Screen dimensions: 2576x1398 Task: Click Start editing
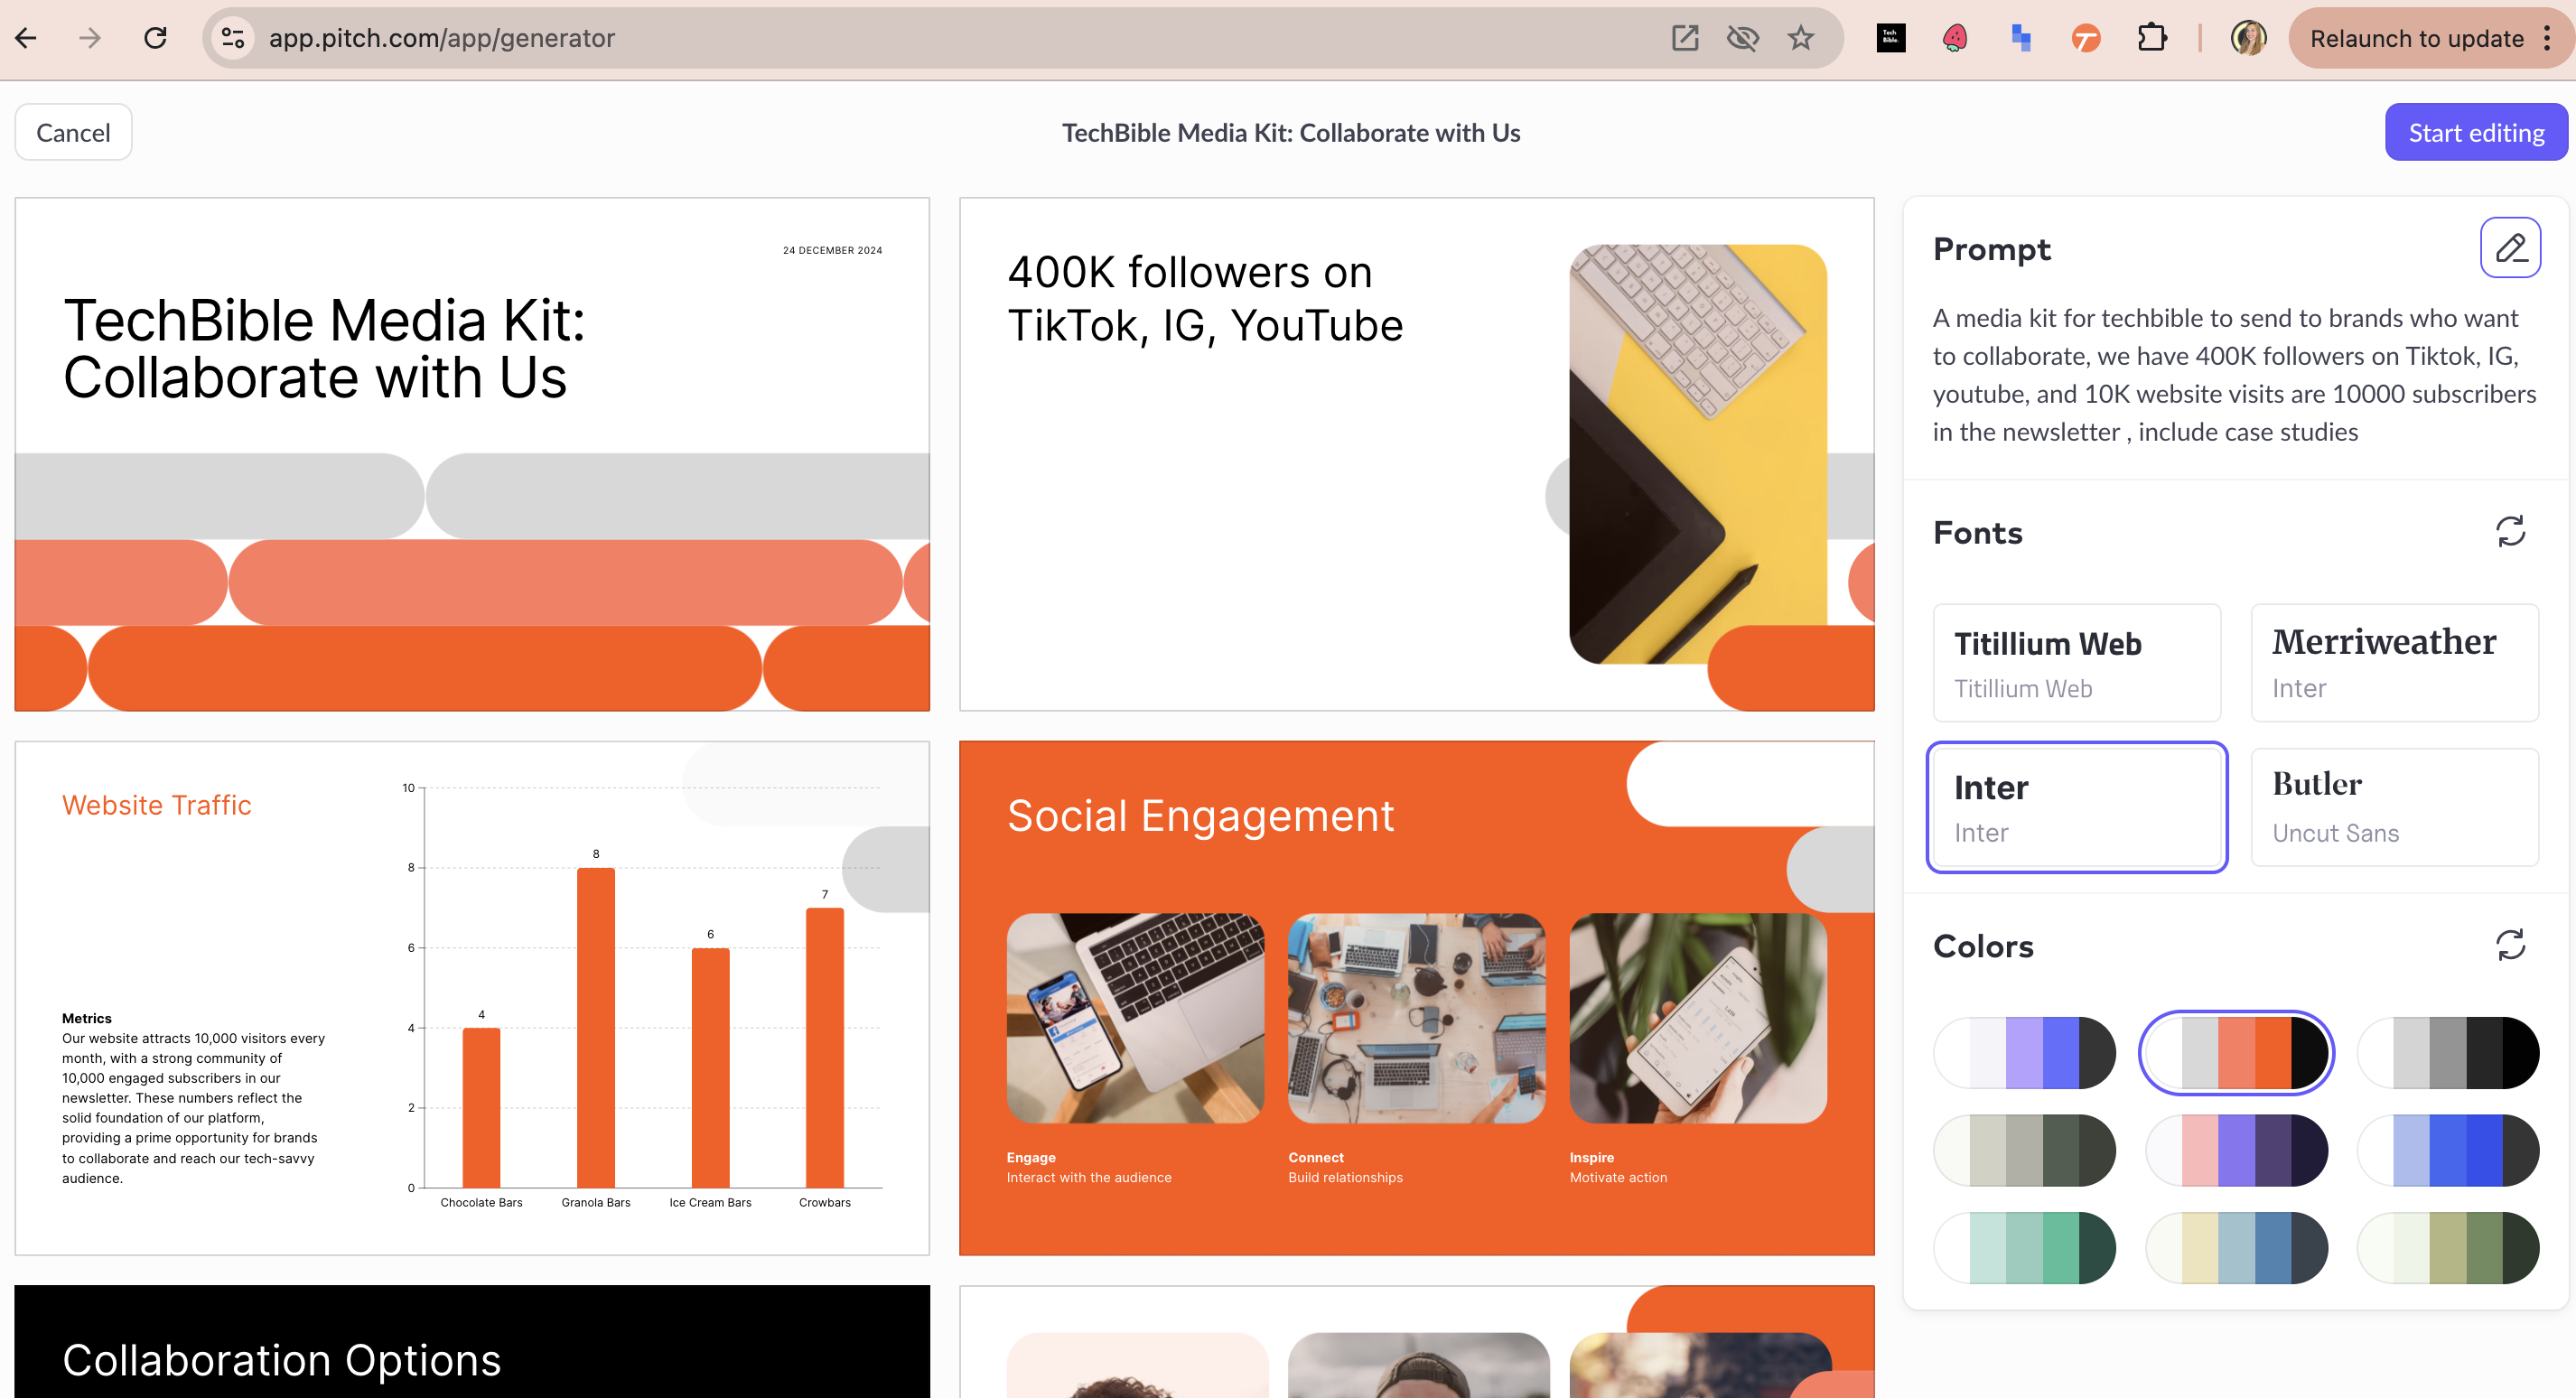coord(2476,132)
